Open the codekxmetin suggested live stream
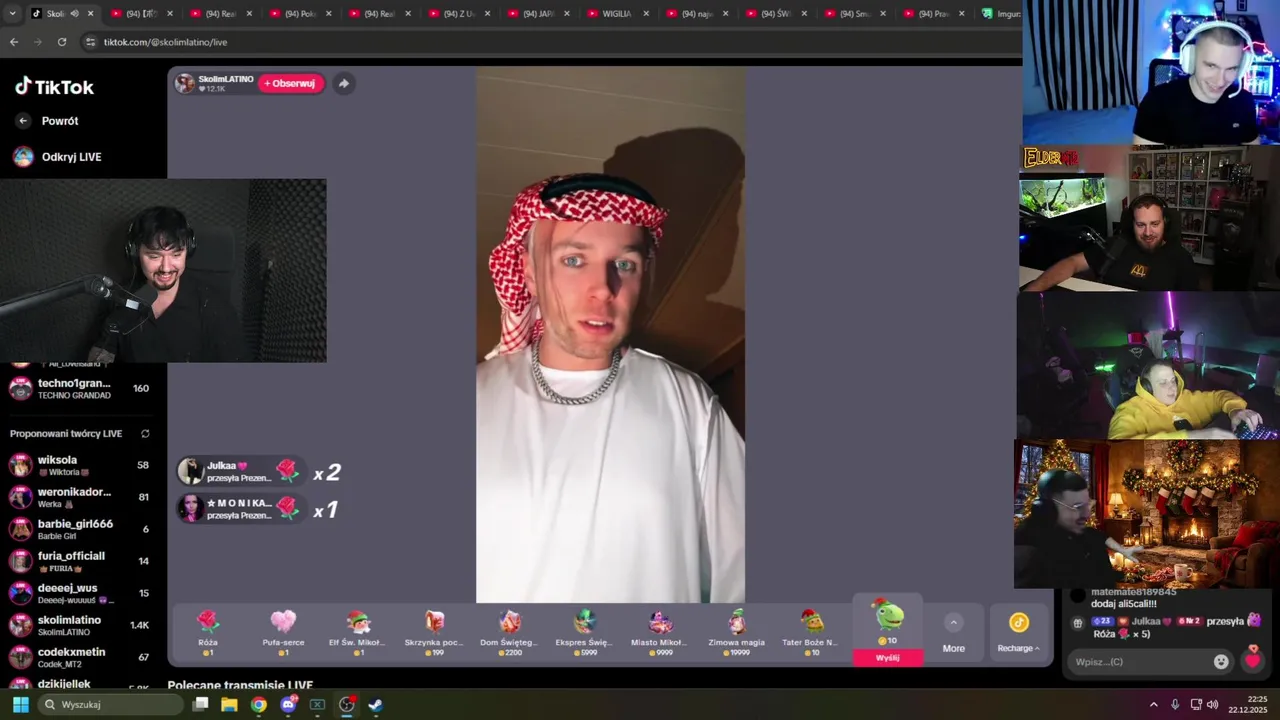 pos(79,657)
